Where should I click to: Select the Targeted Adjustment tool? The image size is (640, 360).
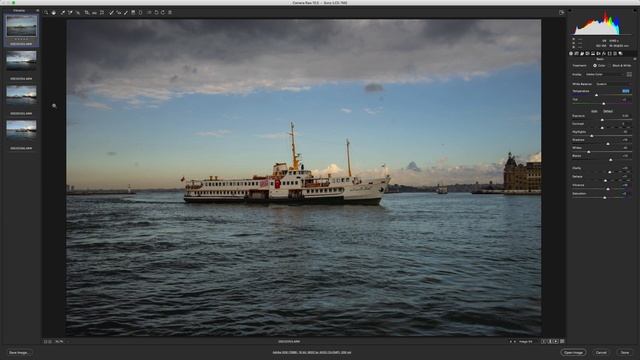(x=78, y=12)
